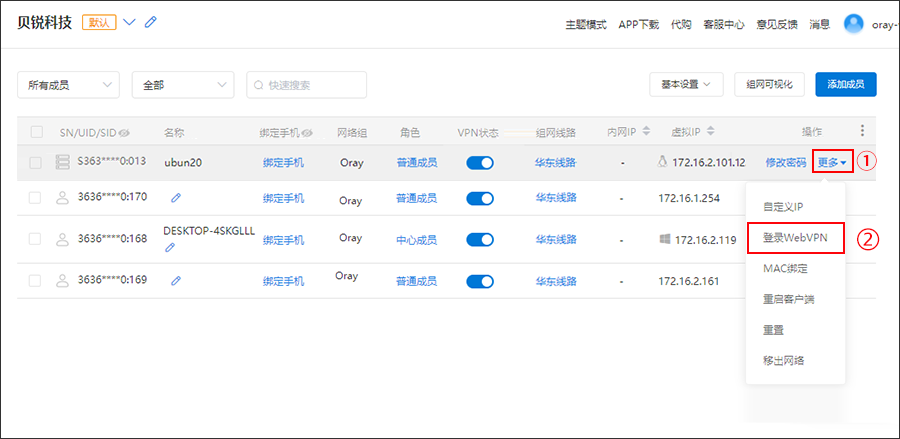Open 中心成员 role for DESKTOP-4SKGLLL
The width and height of the screenshot is (900, 439).
417,240
